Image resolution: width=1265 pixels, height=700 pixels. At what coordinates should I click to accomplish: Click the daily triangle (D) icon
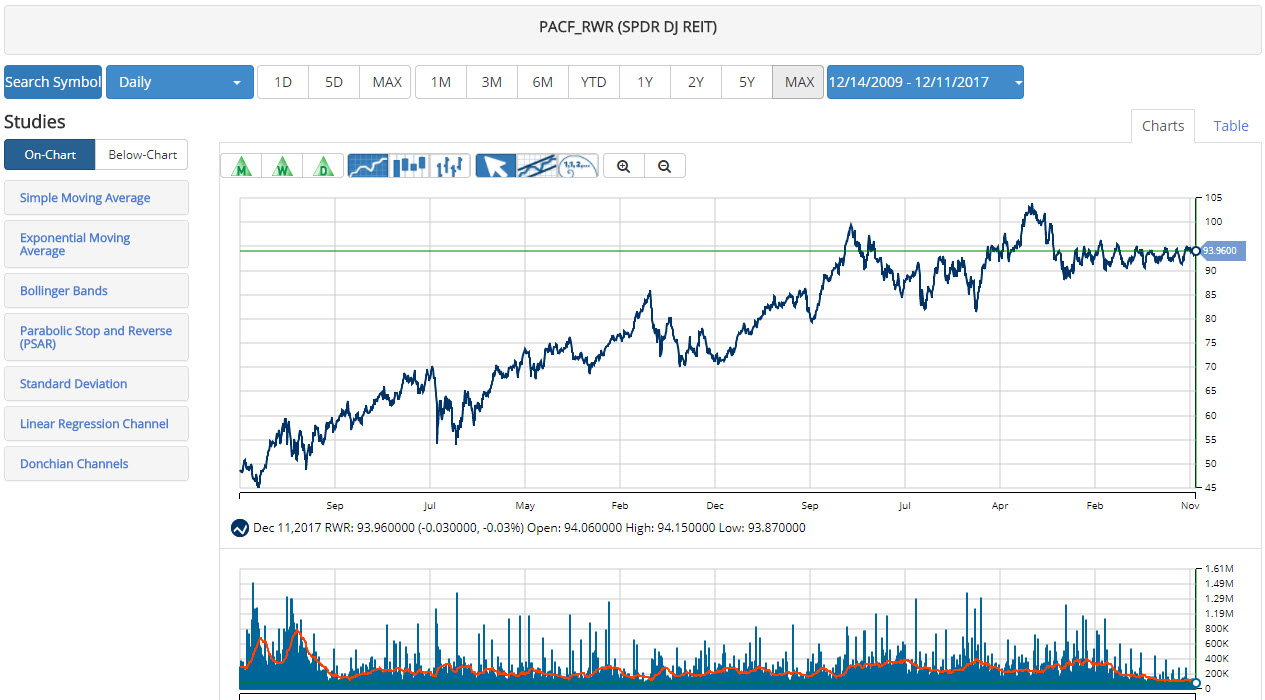[x=323, y=166]
